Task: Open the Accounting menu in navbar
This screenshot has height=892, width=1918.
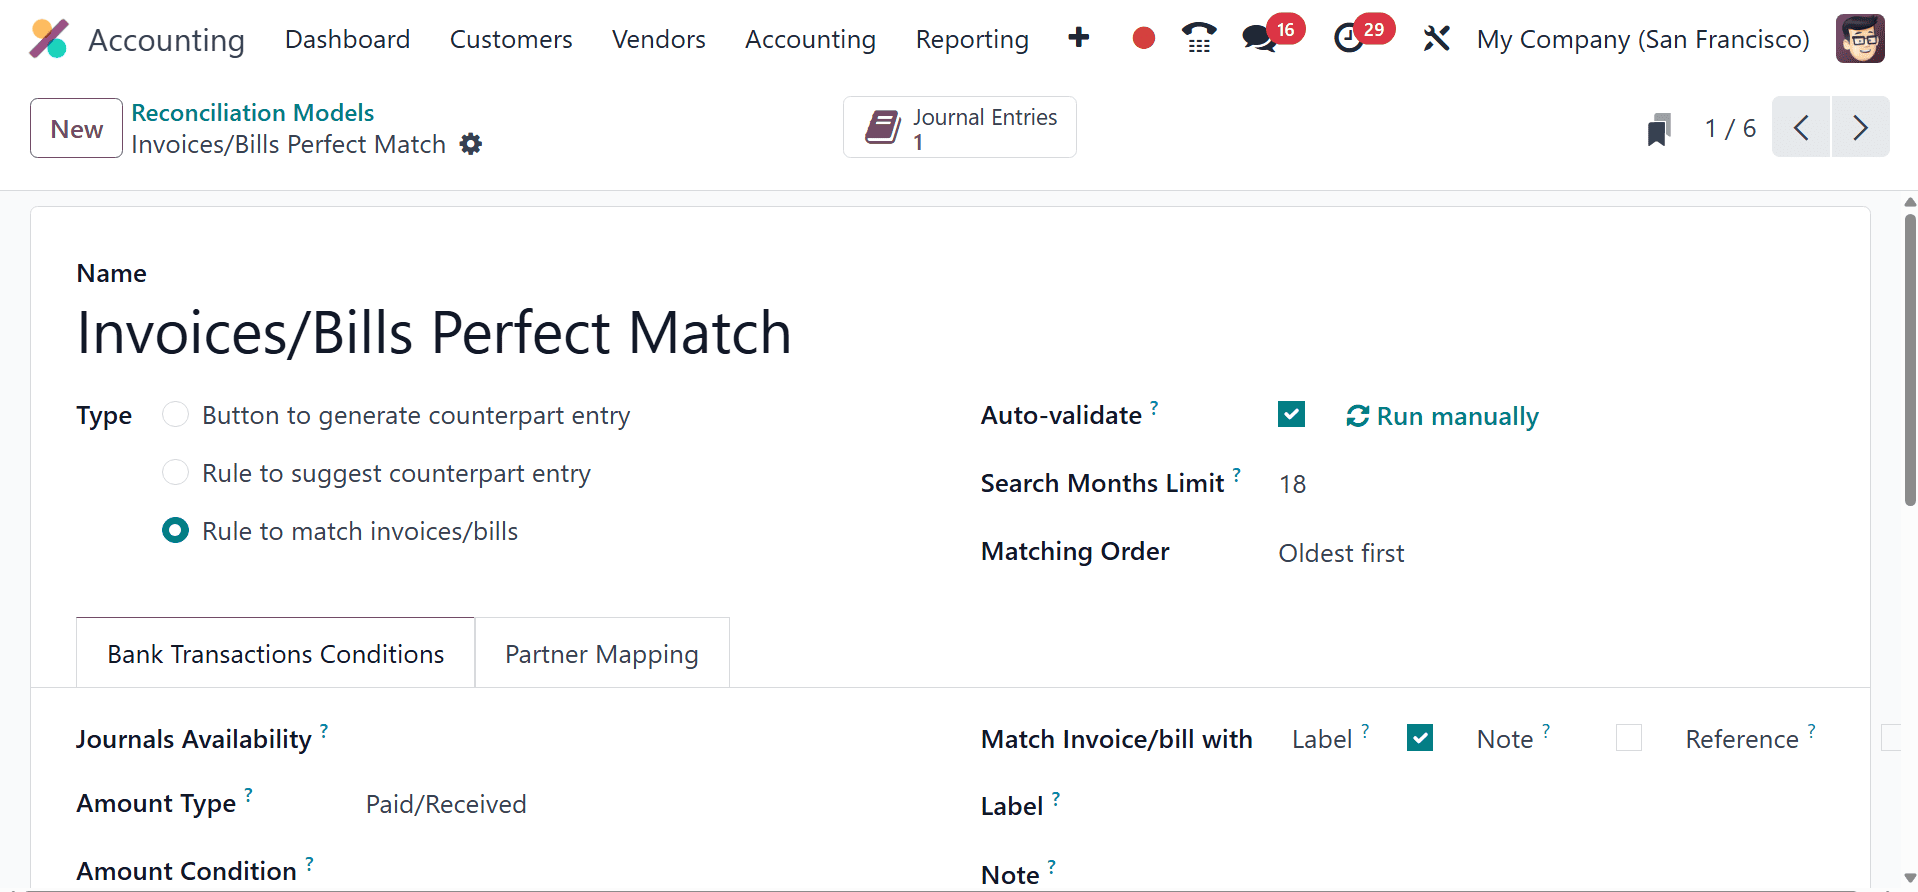Action: click(810, 39)
